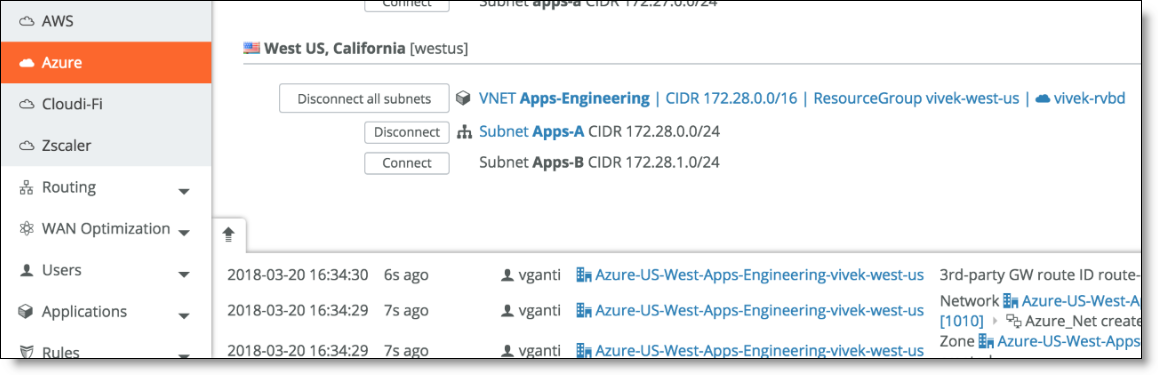Screen dimensions: 1158x375
Task: Click the WAN Optimization atom icon
Action: (27, 229)
